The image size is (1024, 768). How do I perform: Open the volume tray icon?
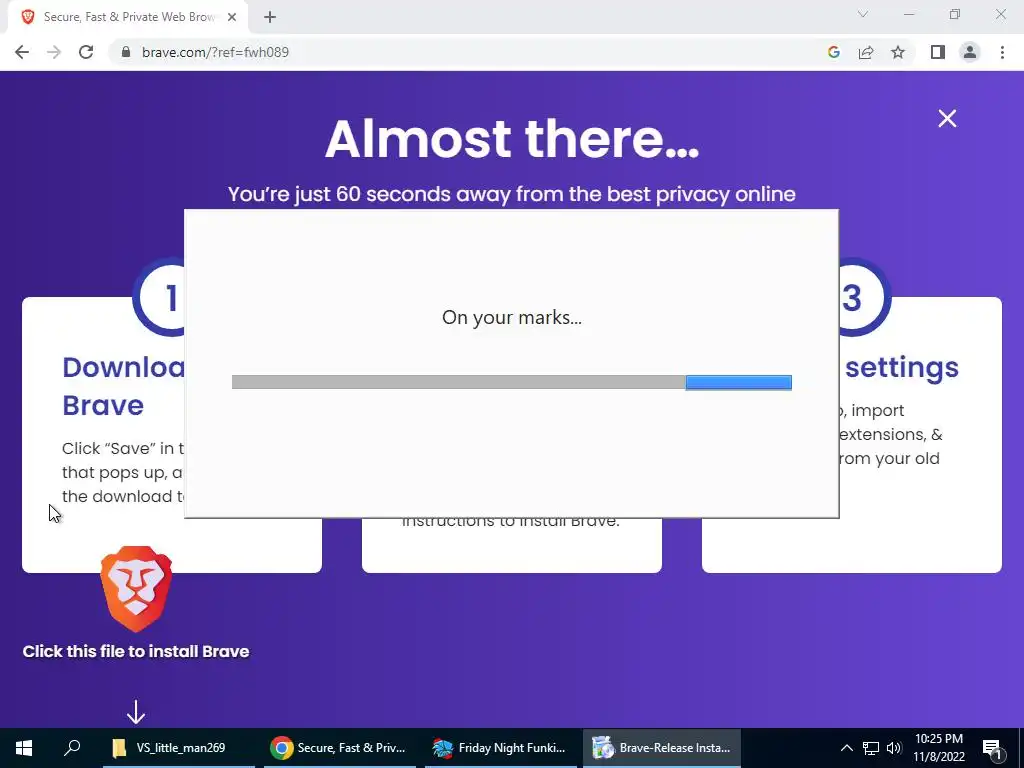(893, 748)
